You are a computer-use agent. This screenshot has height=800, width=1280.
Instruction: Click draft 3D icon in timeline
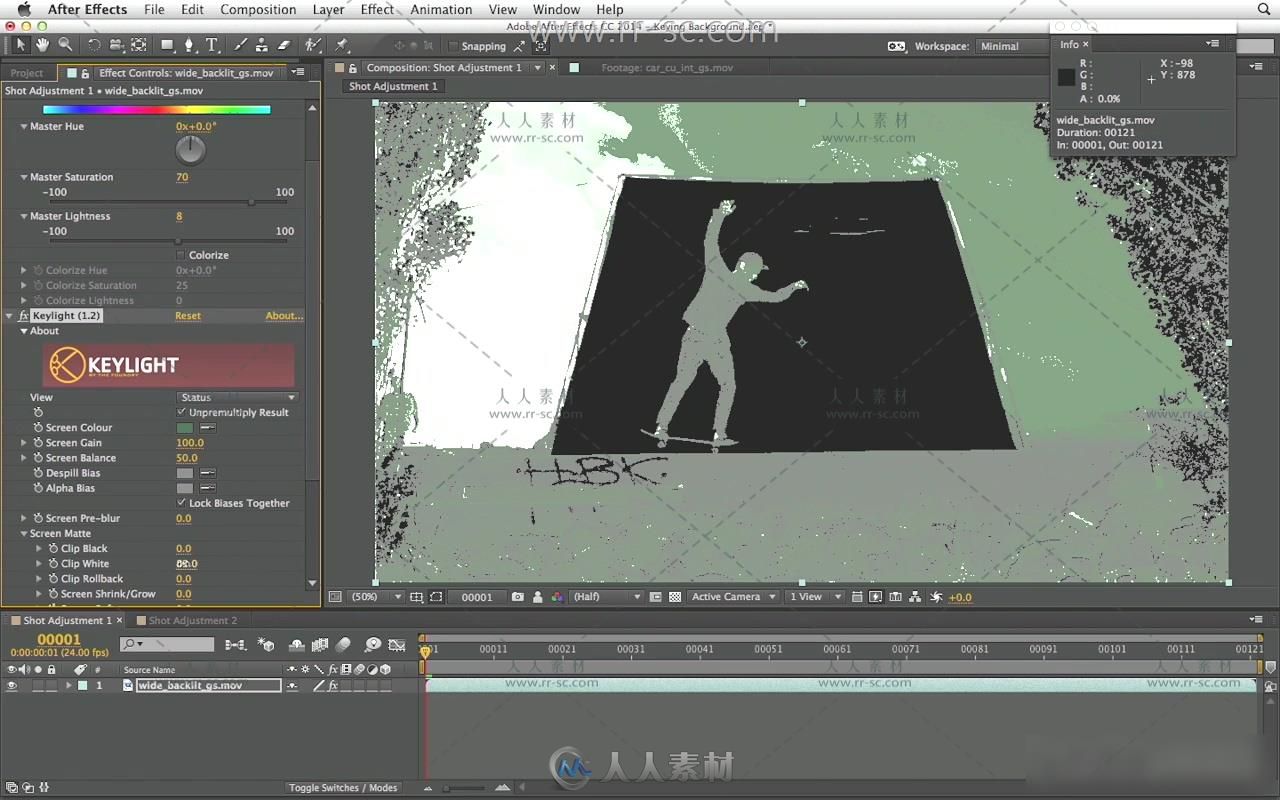click(266, 645)
